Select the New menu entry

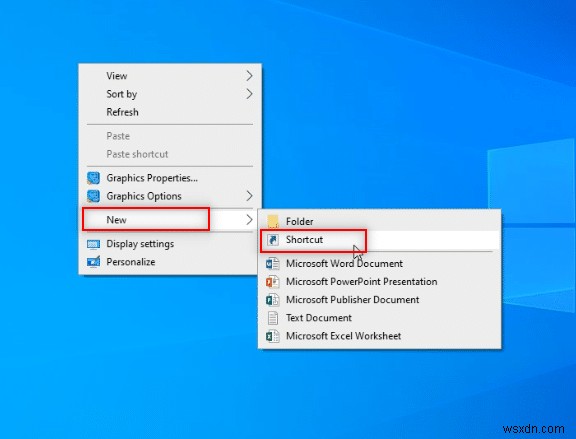click(x=170, y=220)
